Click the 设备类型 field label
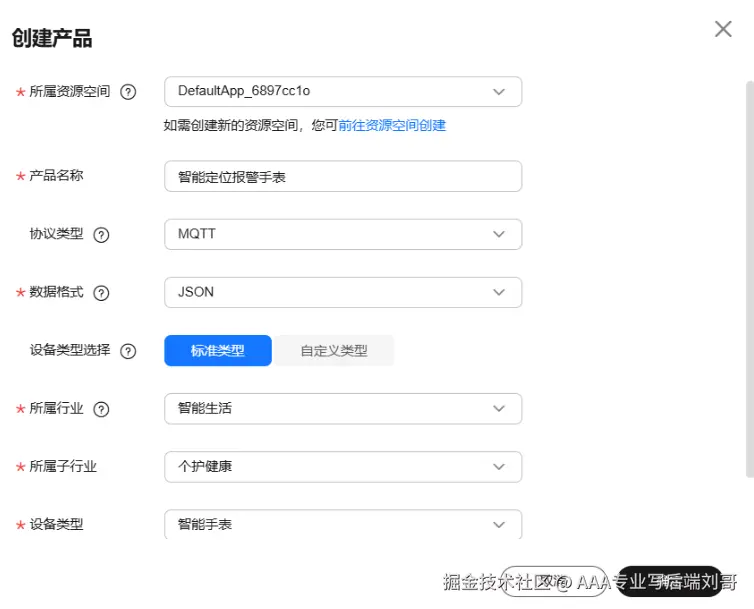754x609 pixels. coord(56,524)
